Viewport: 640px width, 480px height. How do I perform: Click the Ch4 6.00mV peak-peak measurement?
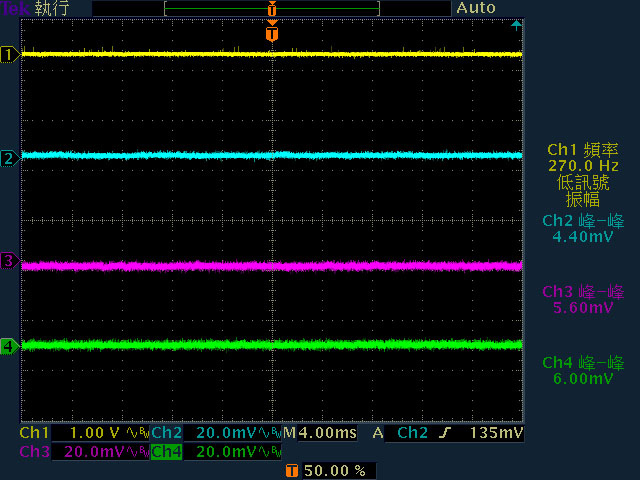click(x=583, y=371)
